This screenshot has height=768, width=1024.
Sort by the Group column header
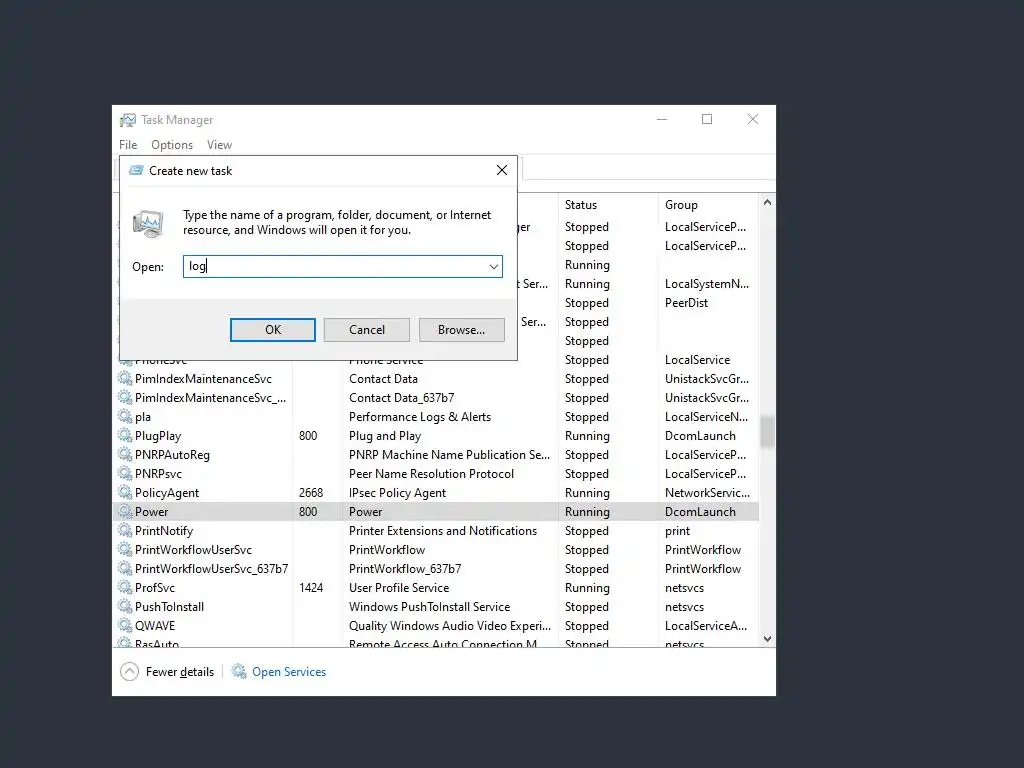point(681,204)
